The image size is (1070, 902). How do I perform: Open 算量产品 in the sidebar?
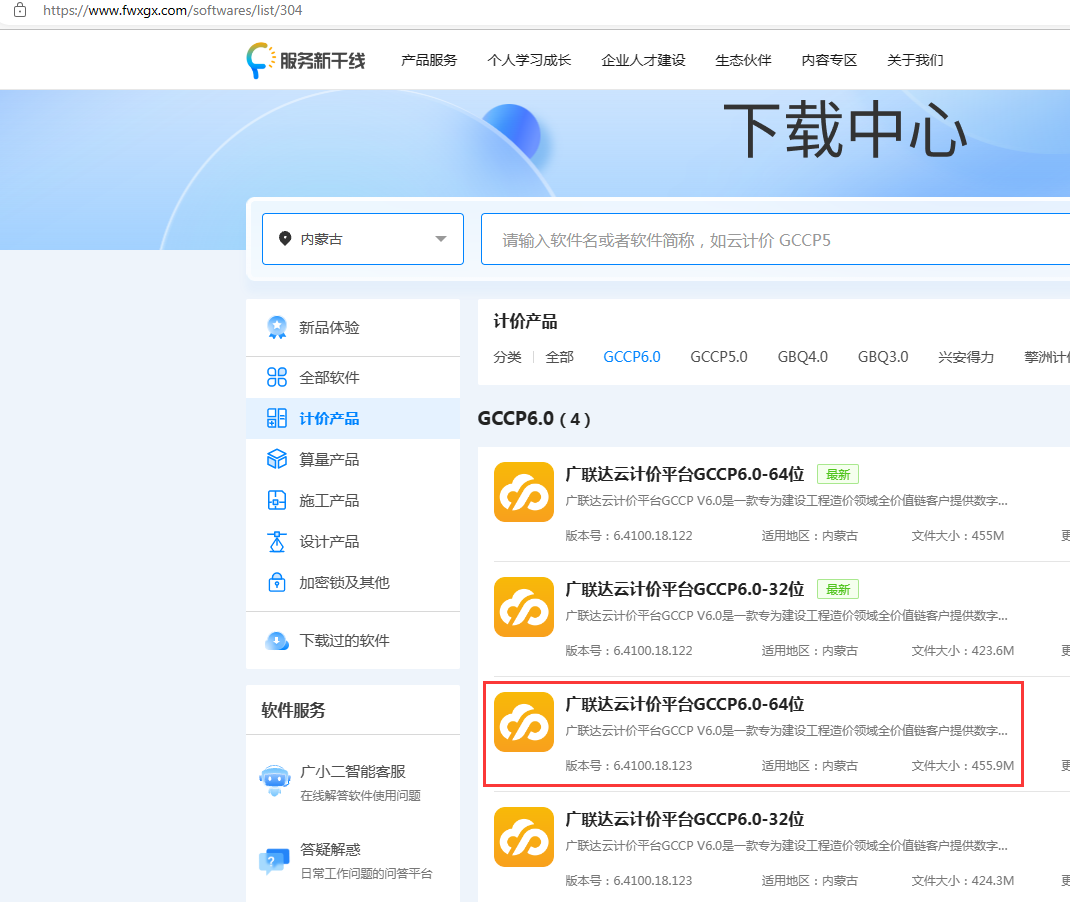tap(353, 459)
